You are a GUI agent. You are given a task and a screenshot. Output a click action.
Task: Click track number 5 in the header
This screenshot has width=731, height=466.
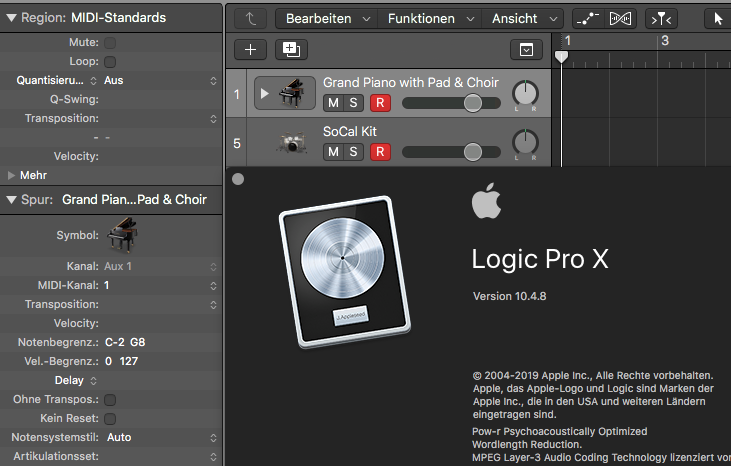(237, 143)
